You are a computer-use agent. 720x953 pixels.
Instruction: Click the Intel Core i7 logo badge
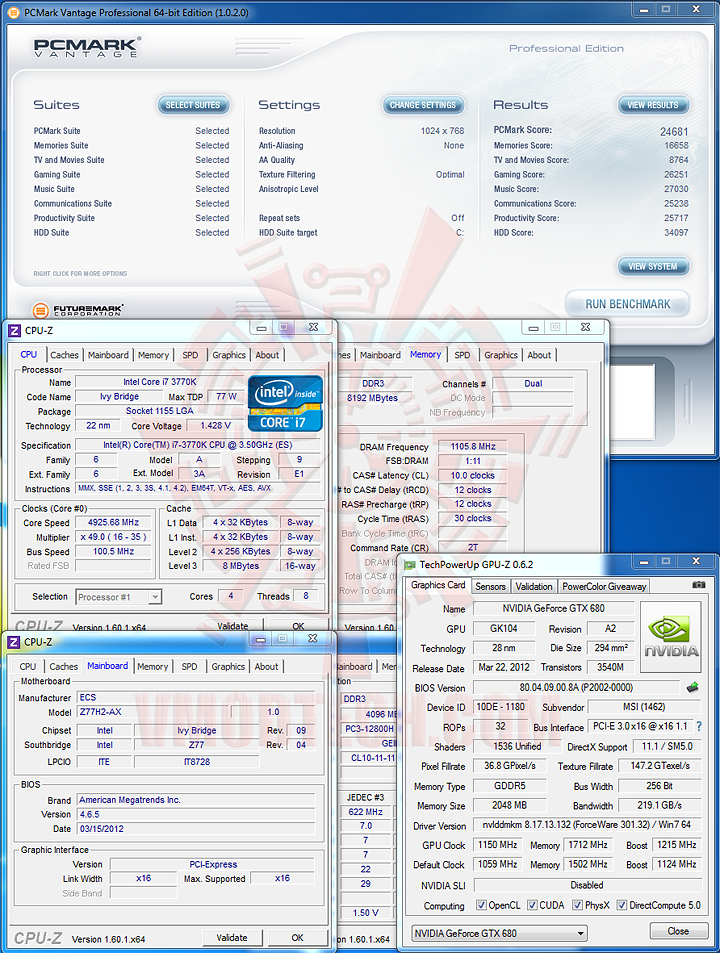[x=286, y=403]
